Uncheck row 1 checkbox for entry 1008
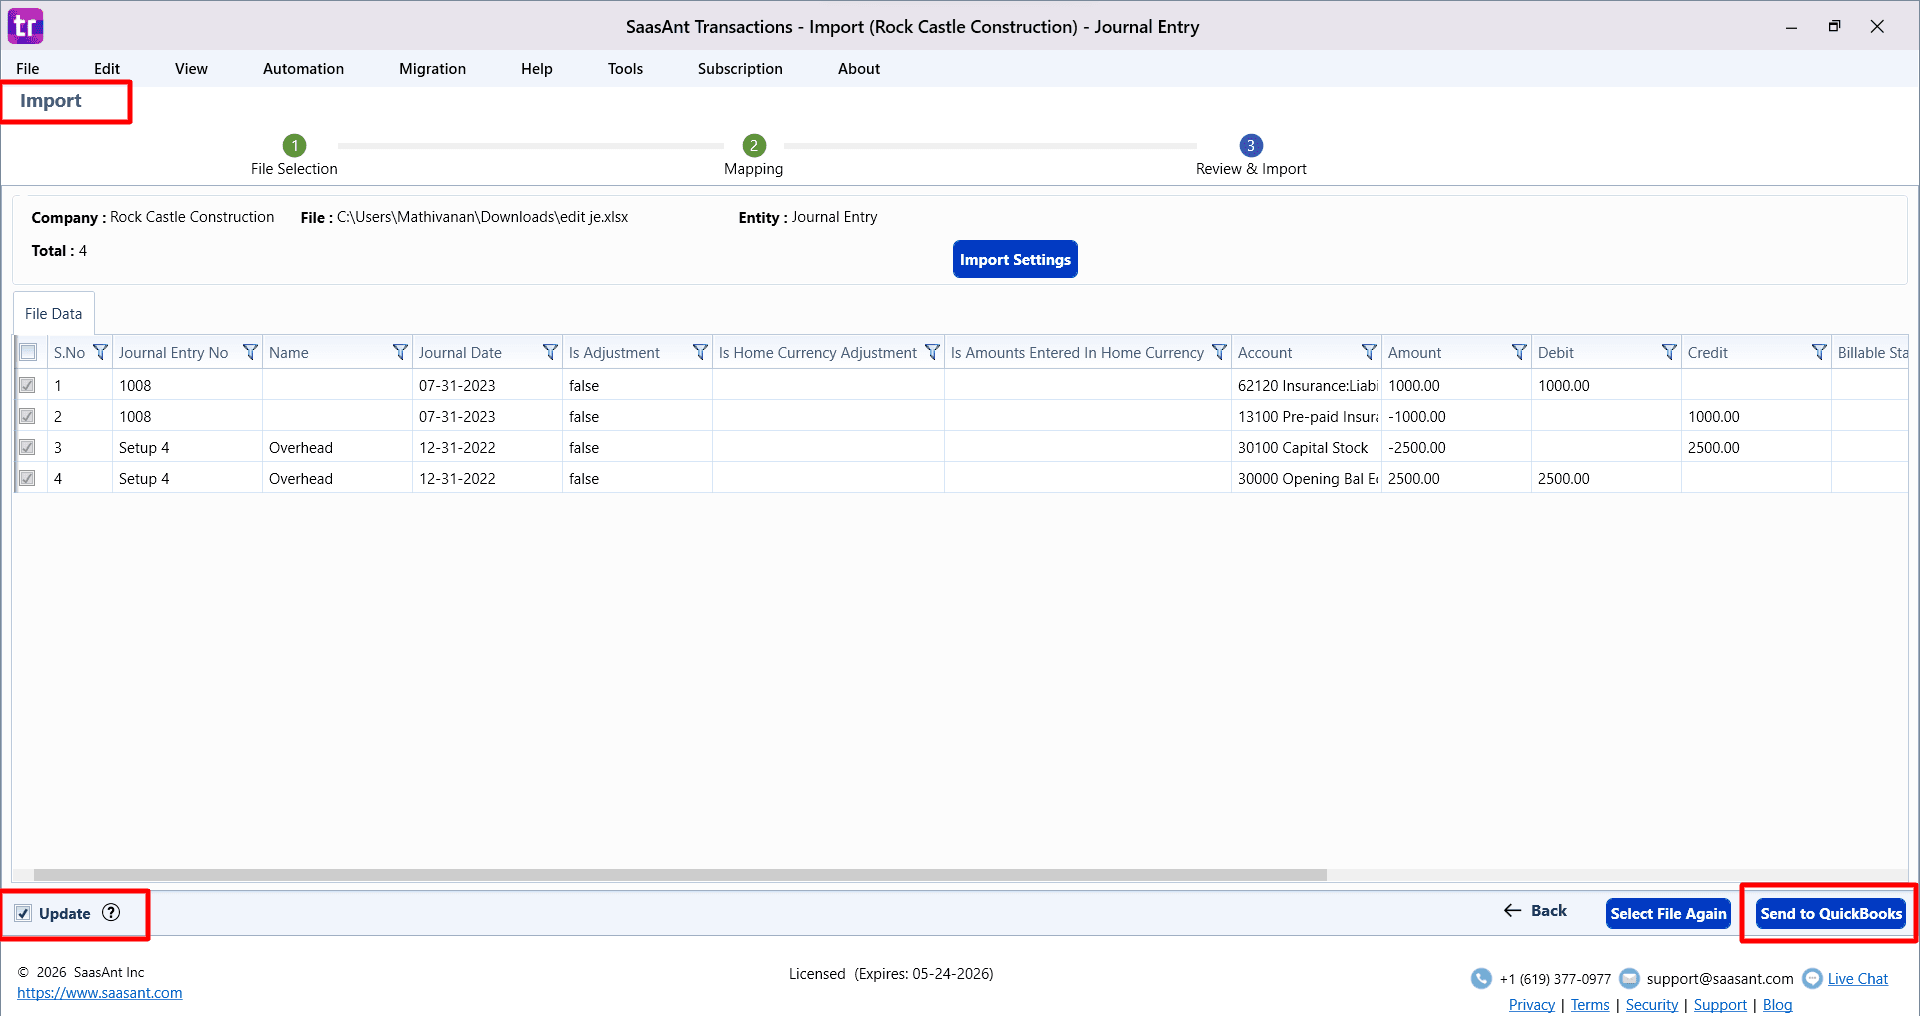 [x=28, y=385]
